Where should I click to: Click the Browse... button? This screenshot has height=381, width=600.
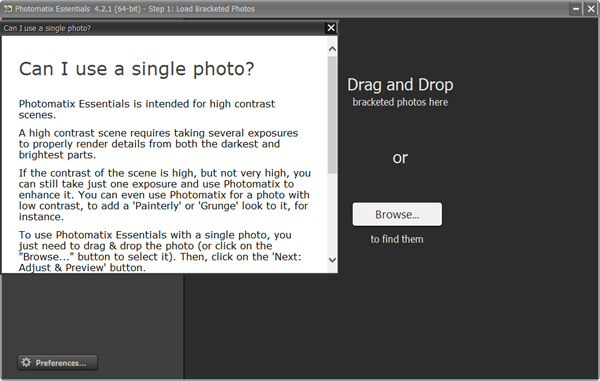point(397,214)
